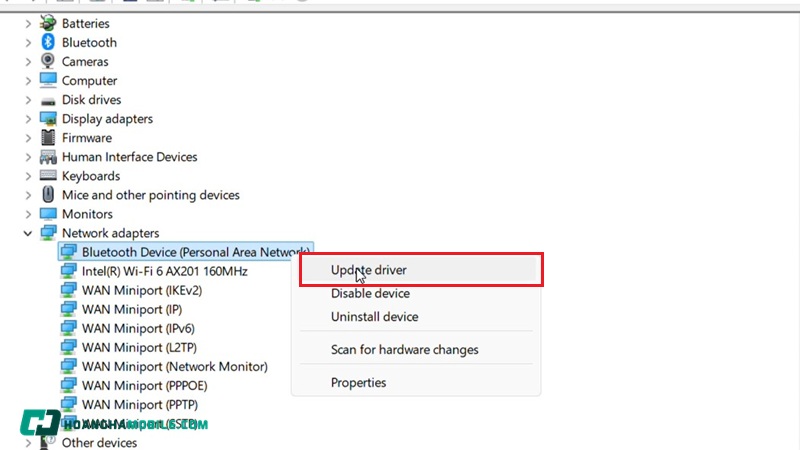This screenshot has height=450, width=800.
Task: Expand the Disk drives category
Action: tap(28, 100)
